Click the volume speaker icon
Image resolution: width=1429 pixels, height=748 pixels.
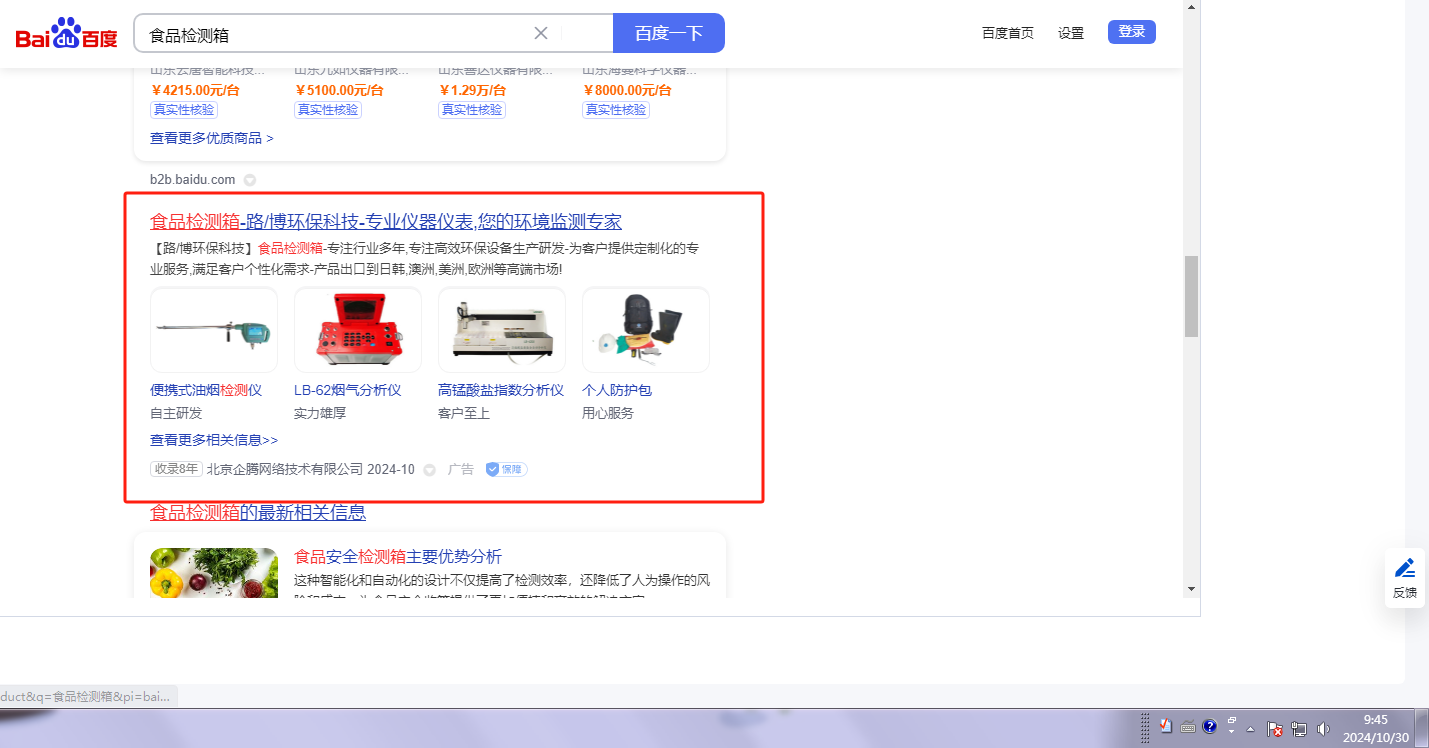pos(1324,728)
